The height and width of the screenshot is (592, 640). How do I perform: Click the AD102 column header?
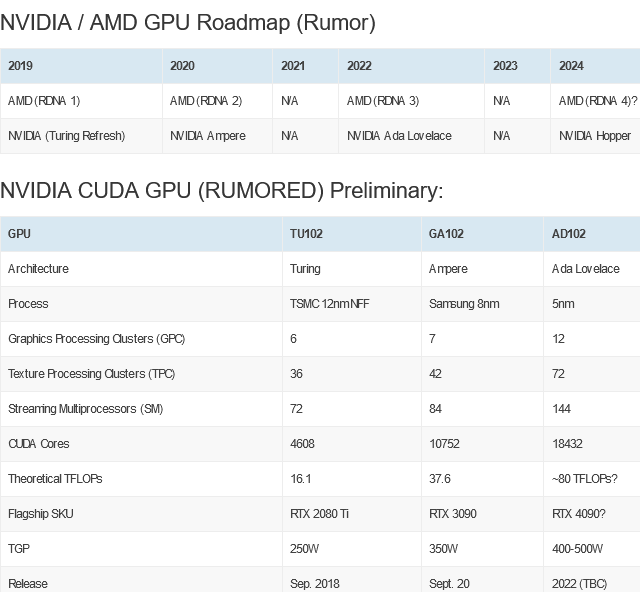[x=569, y=234]
